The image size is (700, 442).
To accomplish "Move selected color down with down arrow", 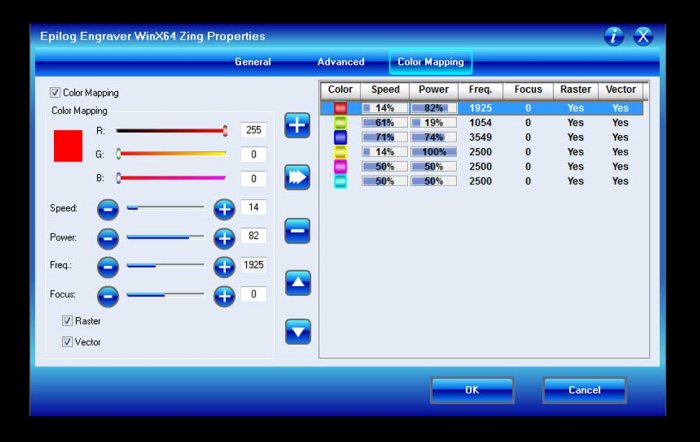I will click(x=297, y=332).
